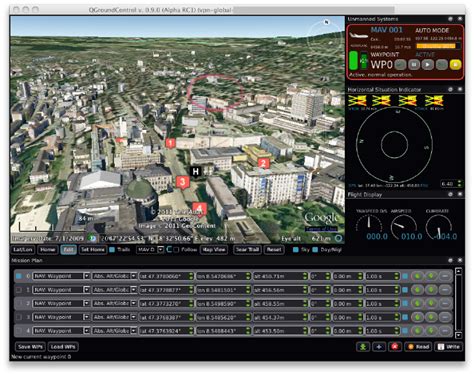Move waypoint 3 up with its first green arrow button

tap(417, 317)
